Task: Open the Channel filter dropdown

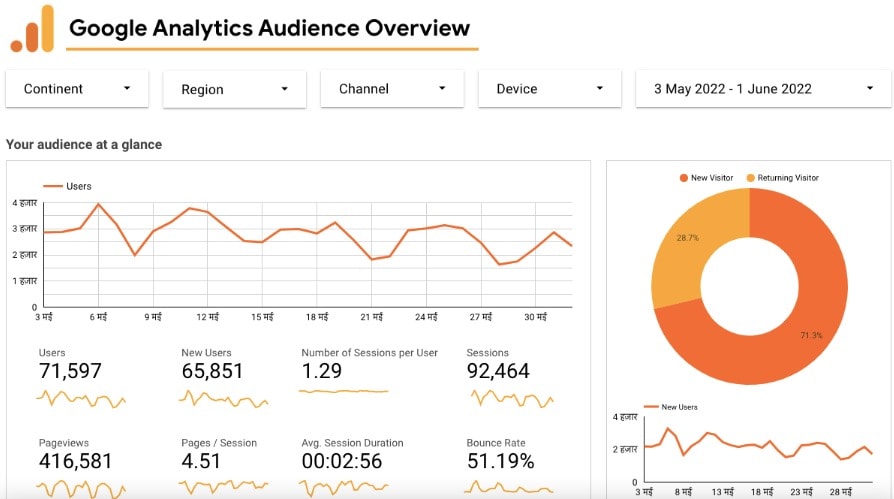Action: click(x=392, y=88)
